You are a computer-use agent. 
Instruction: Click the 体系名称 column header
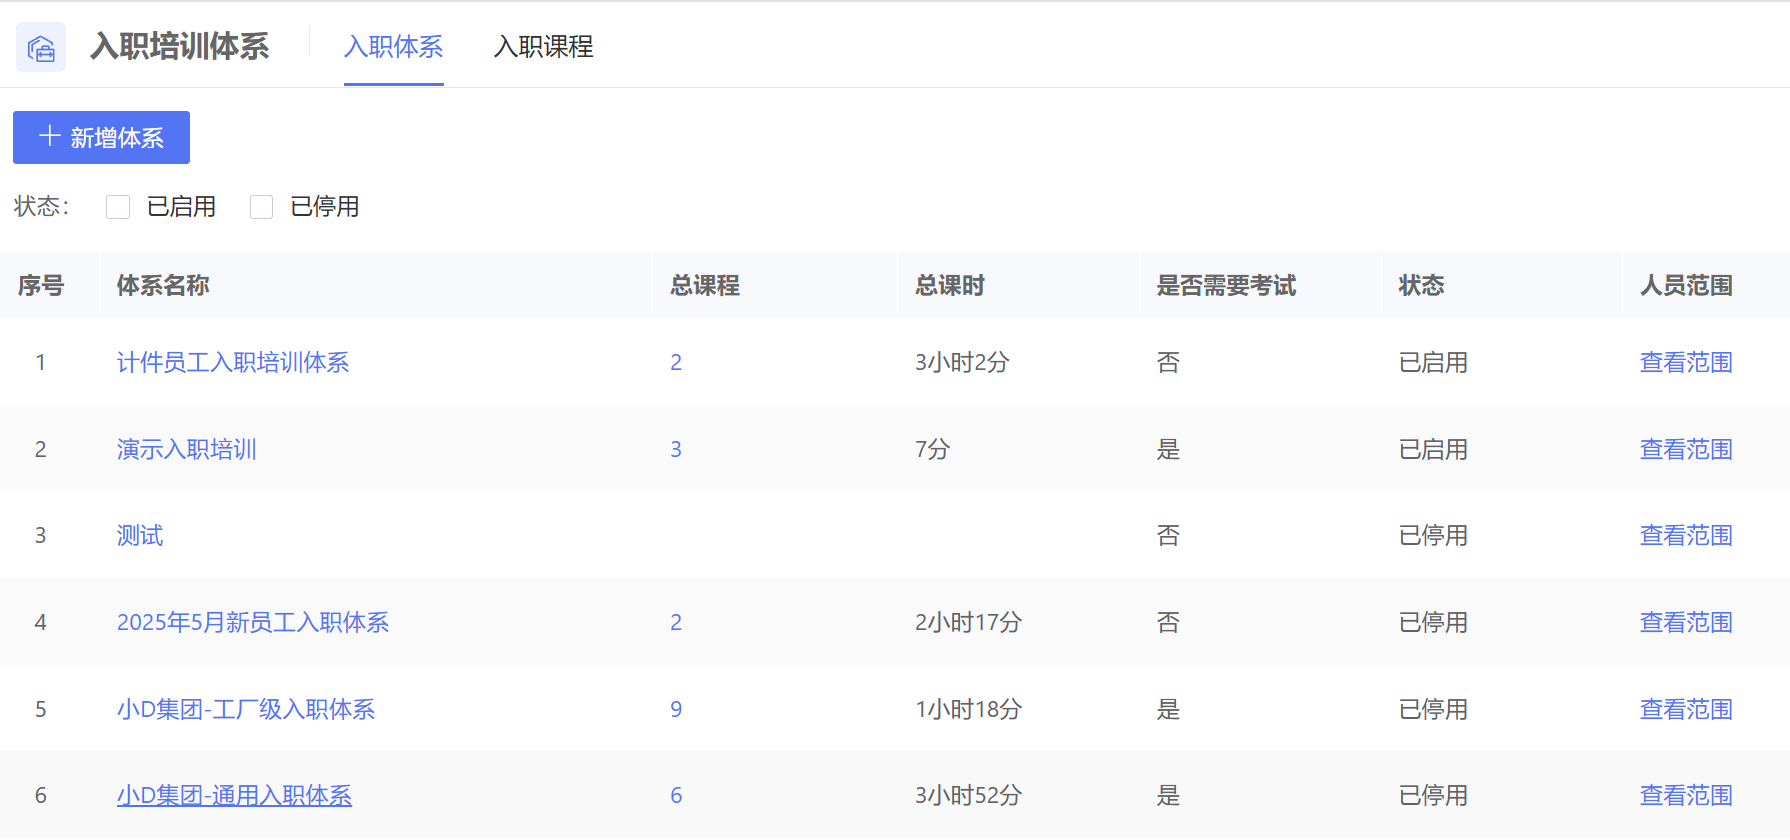pos(163,286)
